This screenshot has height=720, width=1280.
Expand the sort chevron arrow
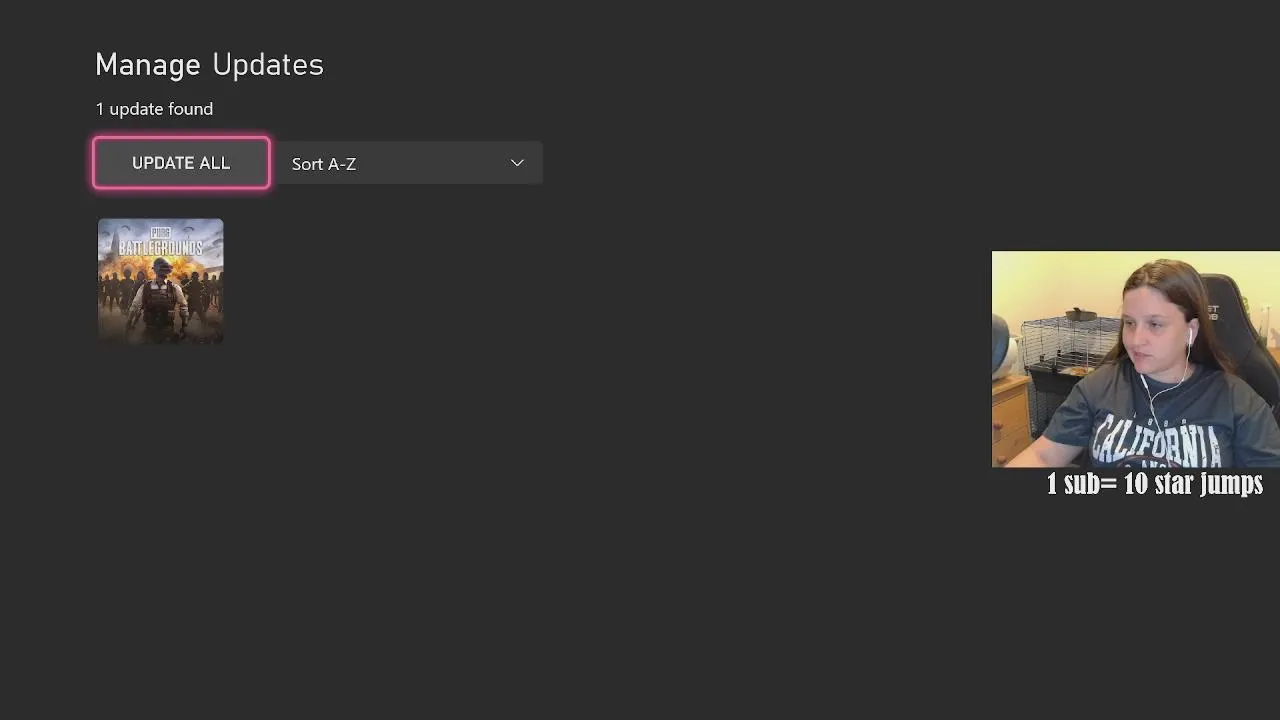517,163
